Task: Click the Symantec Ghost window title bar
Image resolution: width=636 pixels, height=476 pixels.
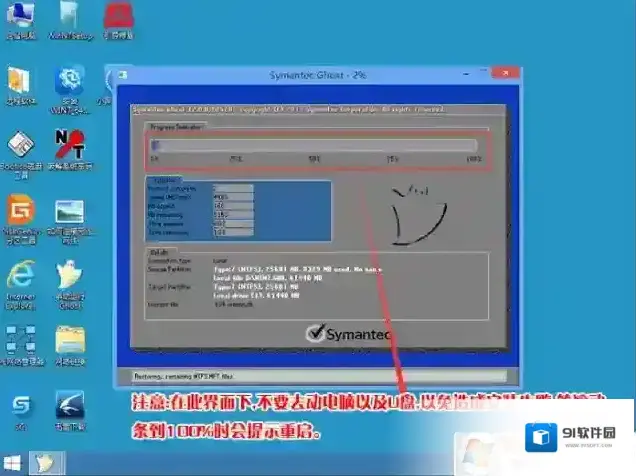Action: click(315, 76)
